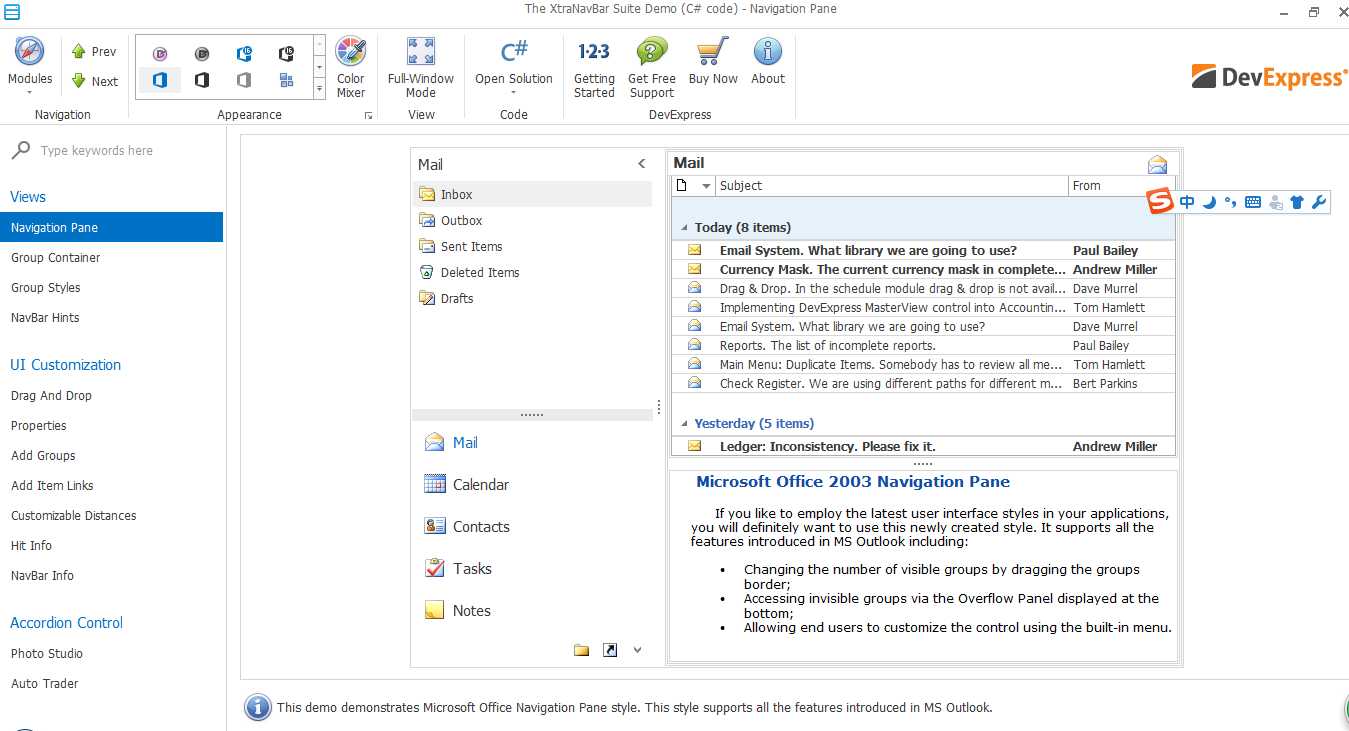1349x731 pixels.
Task: Open Solution C# code dropdown
Action: (514, 67)
